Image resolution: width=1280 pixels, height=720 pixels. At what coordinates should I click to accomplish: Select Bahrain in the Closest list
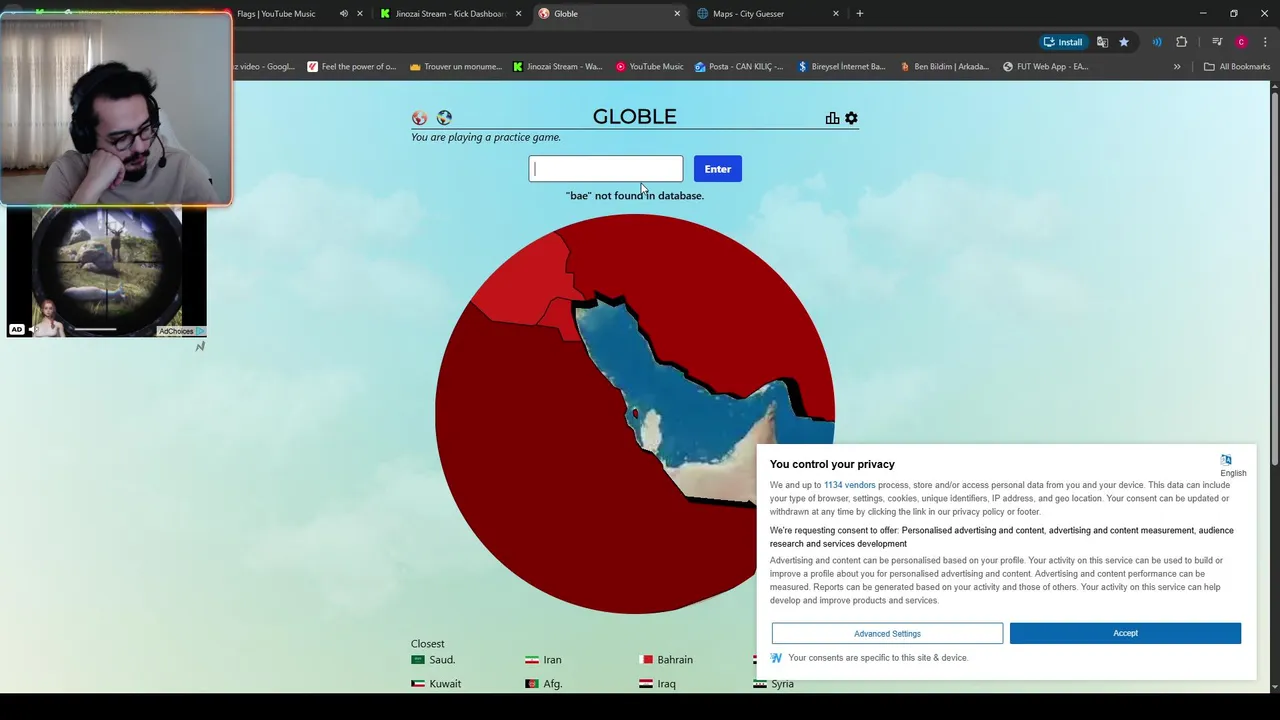(x=666, y=660)
